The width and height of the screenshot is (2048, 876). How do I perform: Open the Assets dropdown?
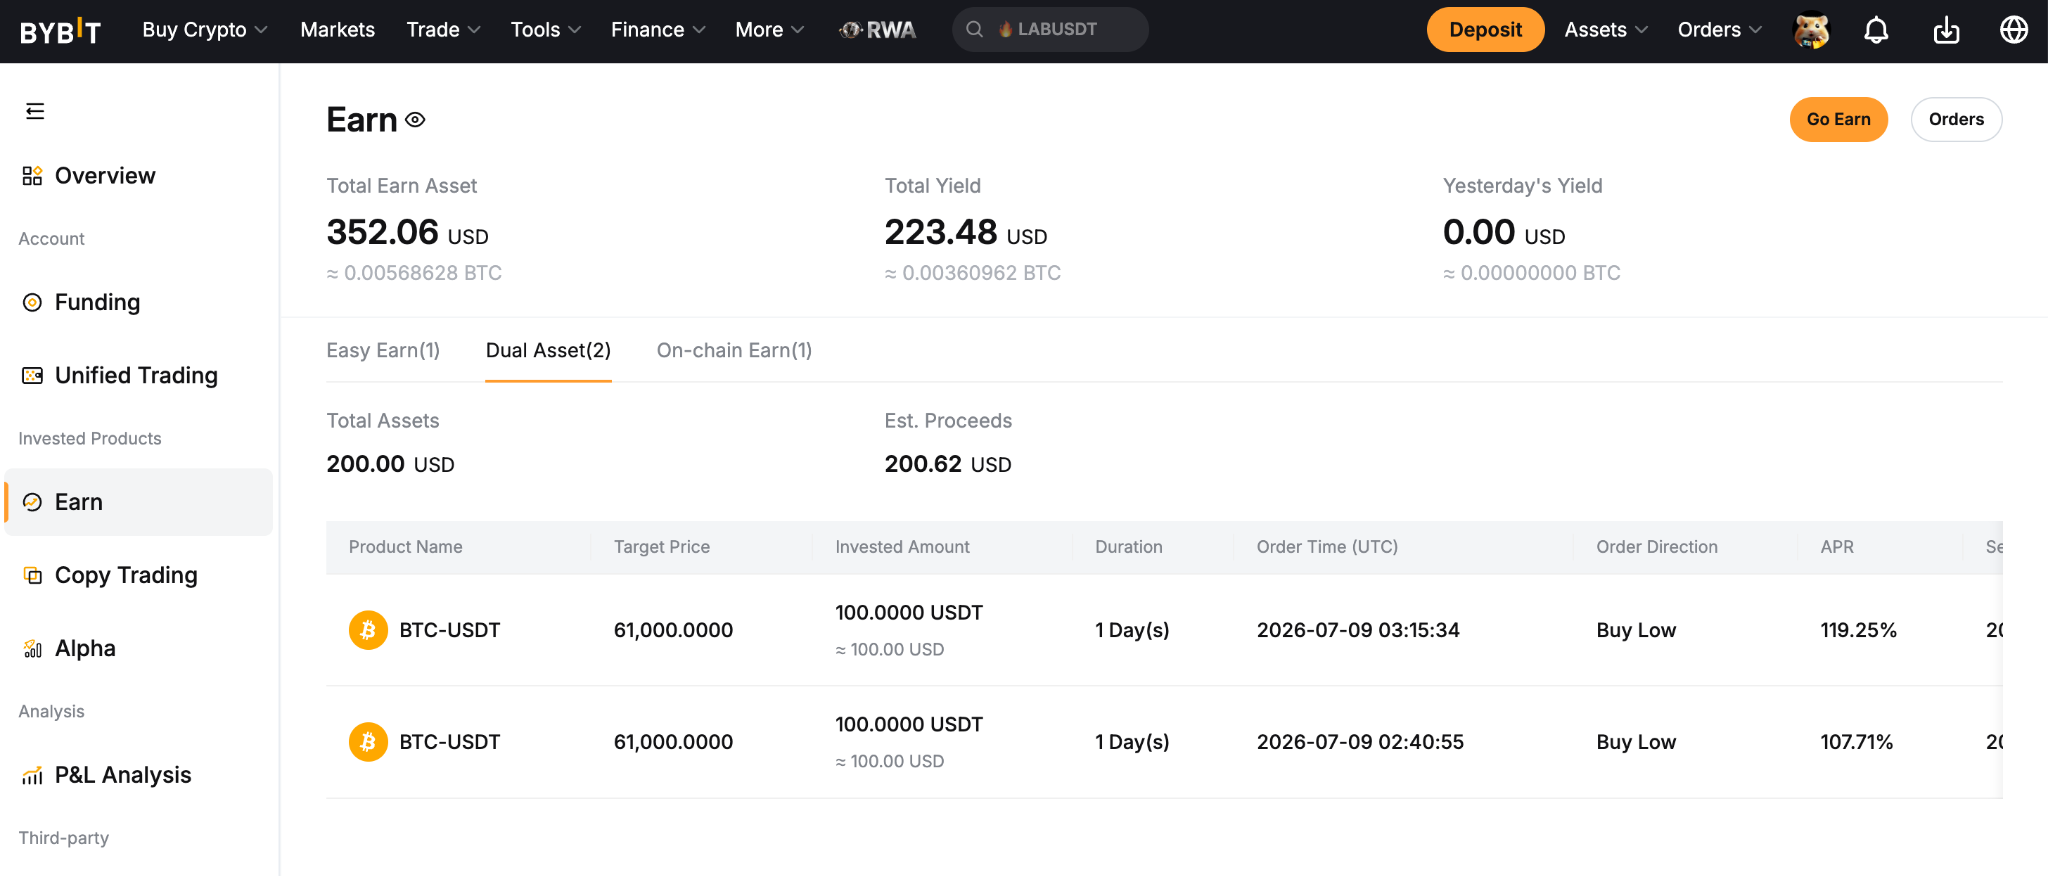click(1606, 30)
